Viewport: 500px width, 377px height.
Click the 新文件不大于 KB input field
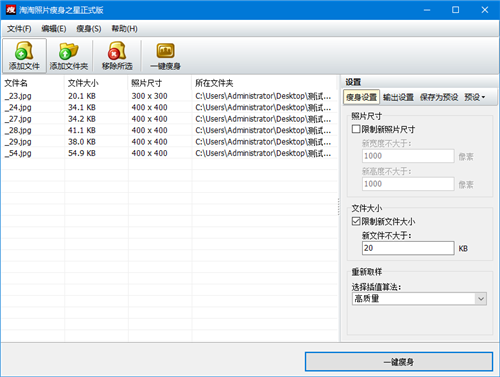click(x=408, y=248)
